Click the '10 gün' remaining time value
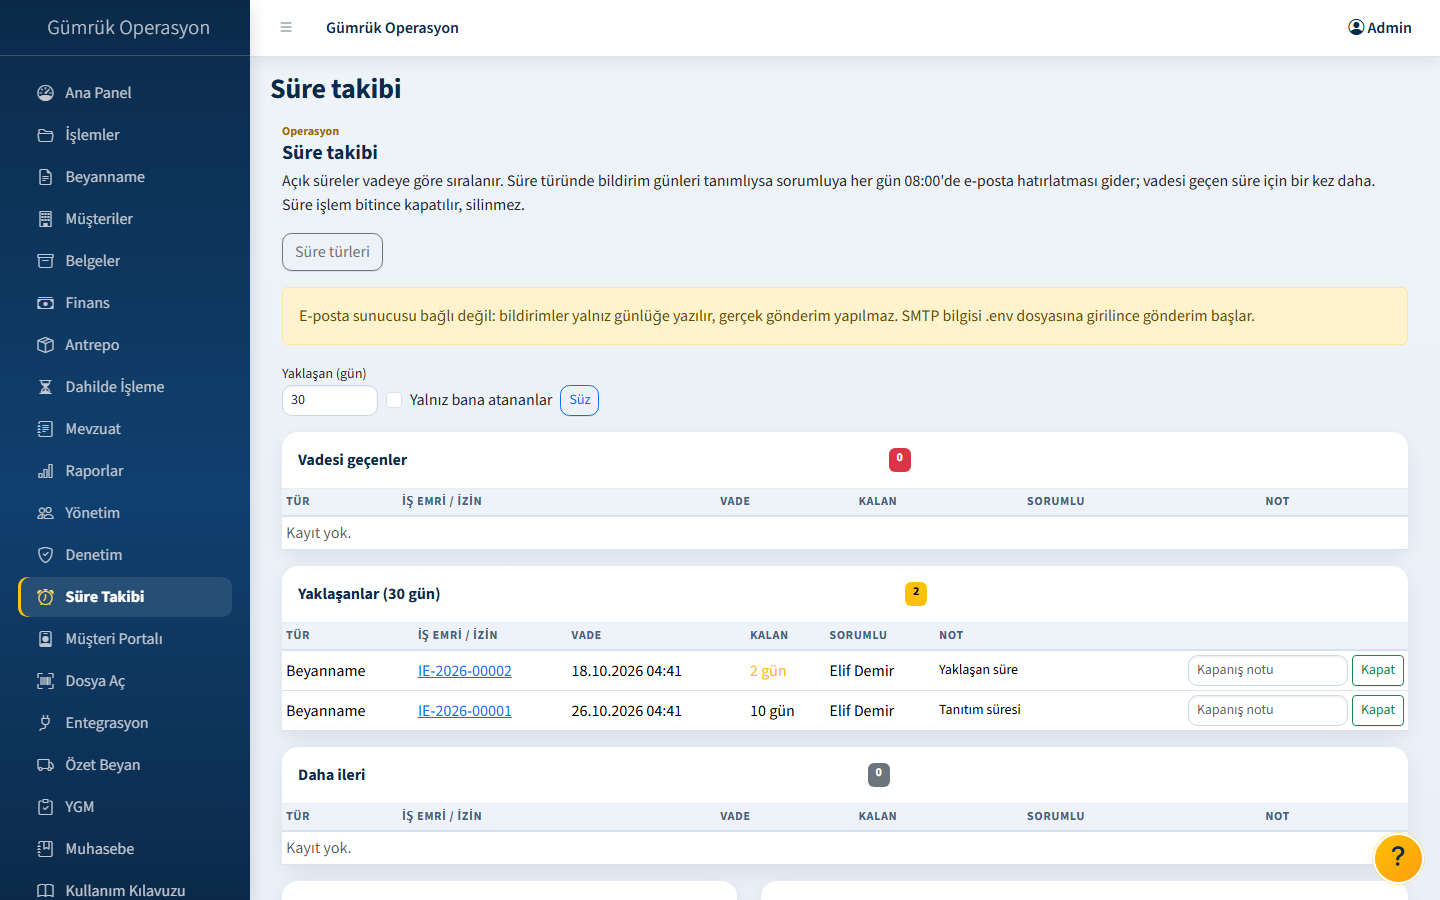This screenshot has width=1440, height=900. tap(772, 711)
